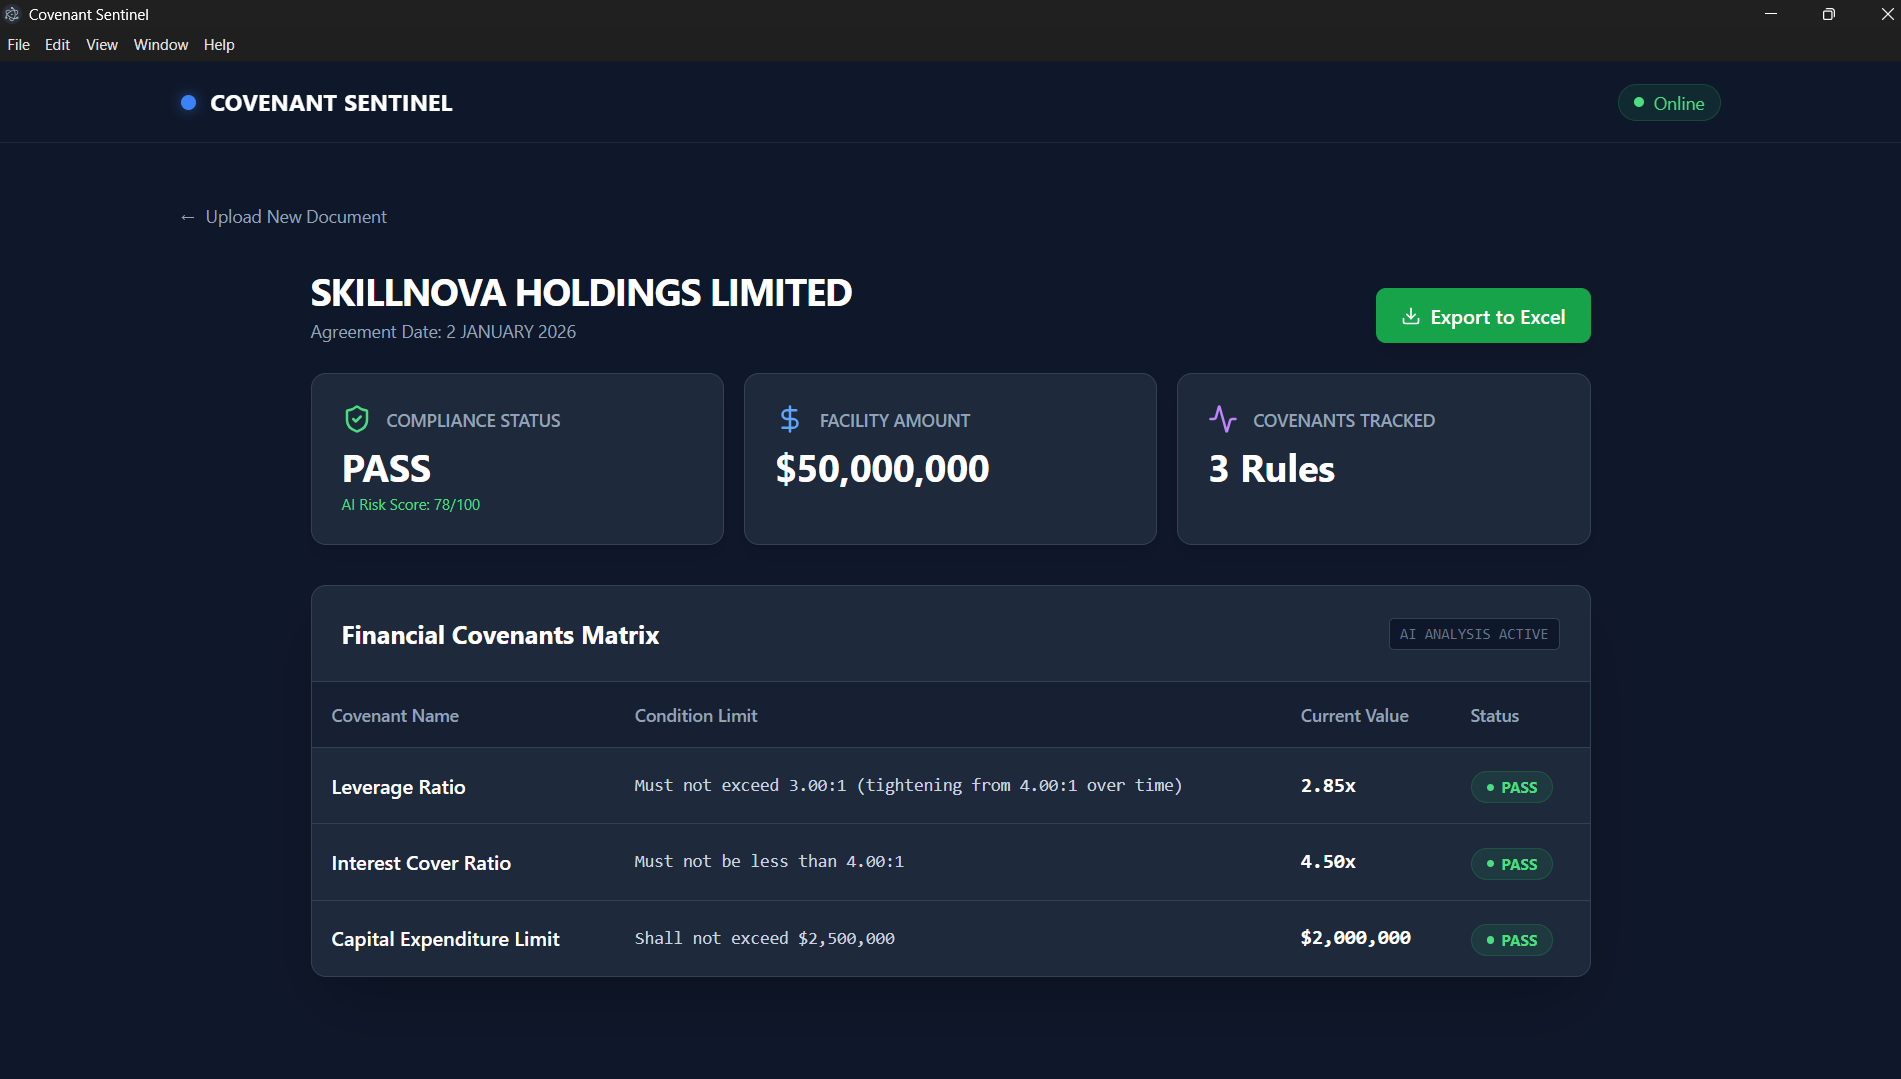Open the Edit menu

tap(58, 45)
